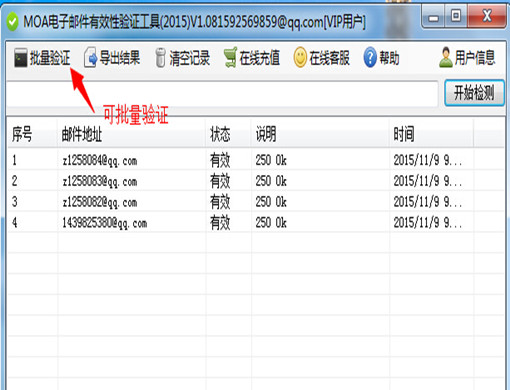View 用户信息 user information
The height and width of the screenshot is (390, 510).
(x=467, y=57)
